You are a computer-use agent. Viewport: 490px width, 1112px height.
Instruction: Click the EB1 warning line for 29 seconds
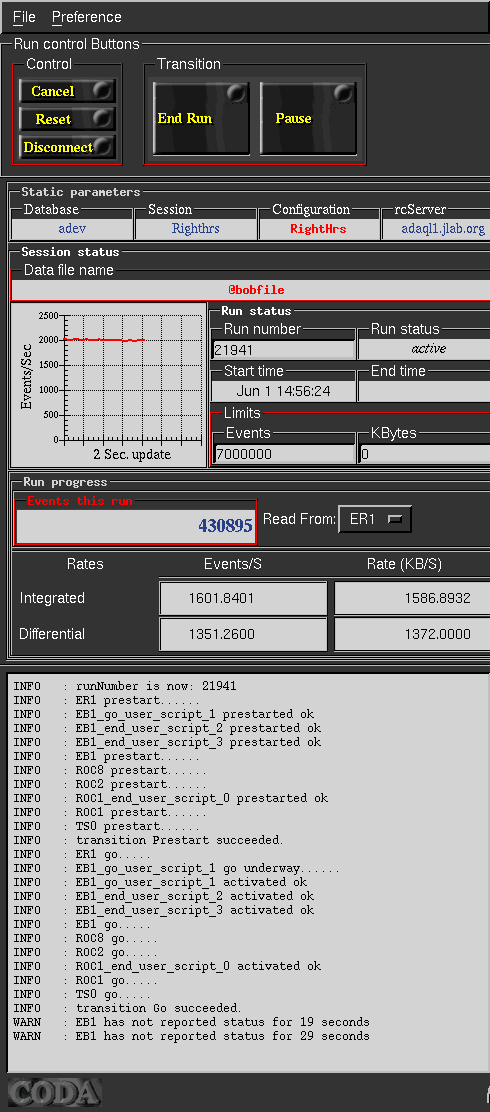(191, 1036)
